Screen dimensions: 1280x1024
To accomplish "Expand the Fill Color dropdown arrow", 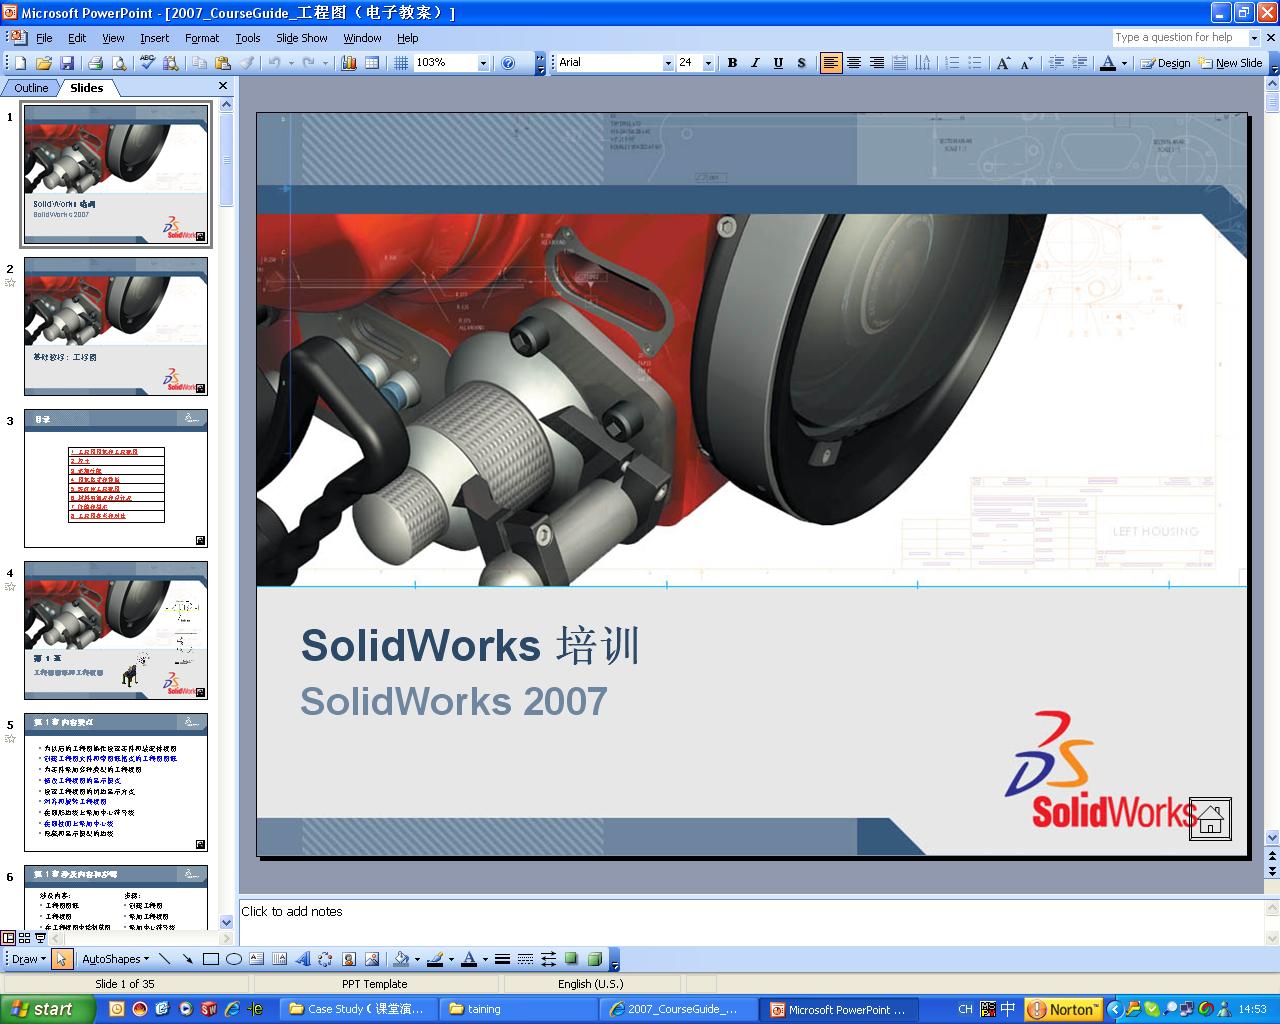I will (417, 959).
